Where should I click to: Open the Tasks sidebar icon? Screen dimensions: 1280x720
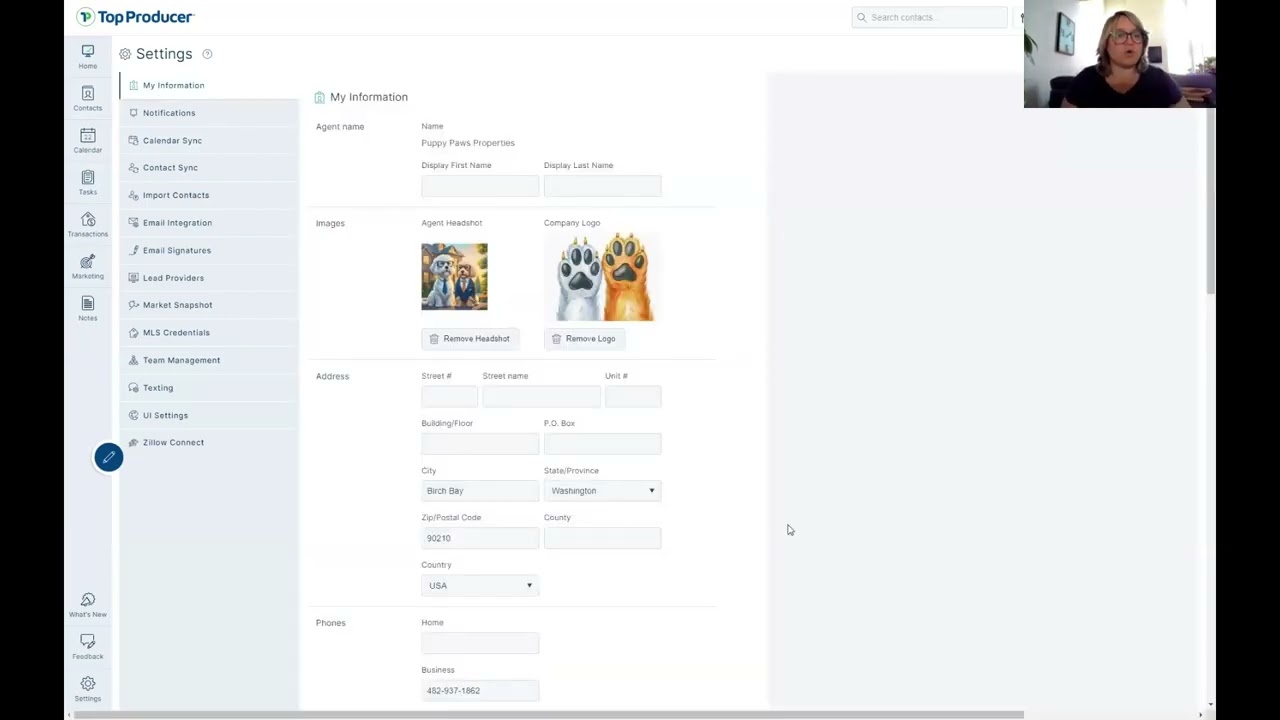tap(88, 183)
